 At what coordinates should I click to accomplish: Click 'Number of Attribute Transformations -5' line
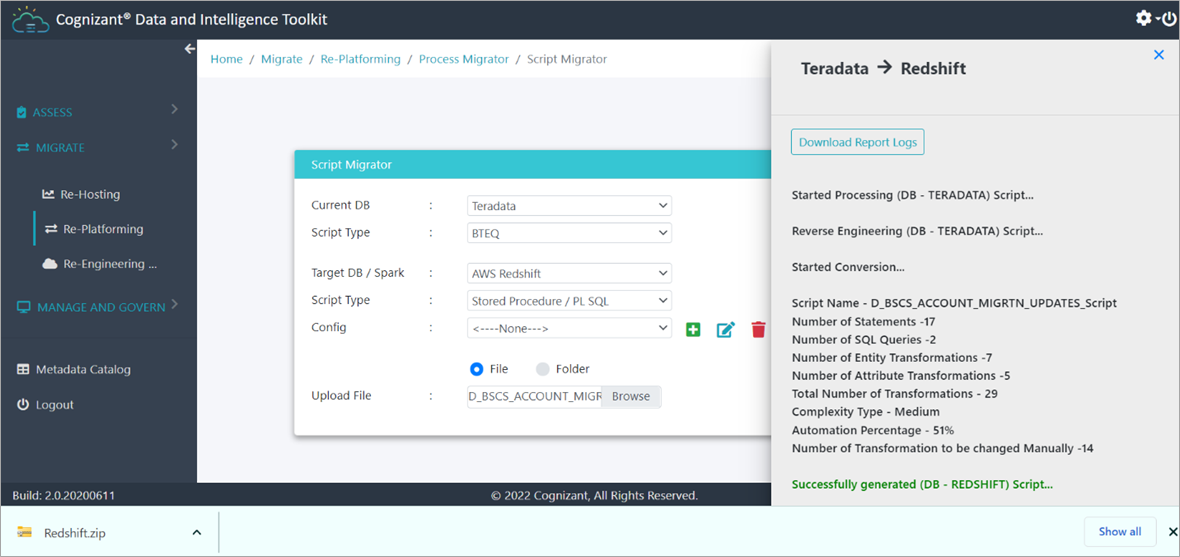pos(901,376)
